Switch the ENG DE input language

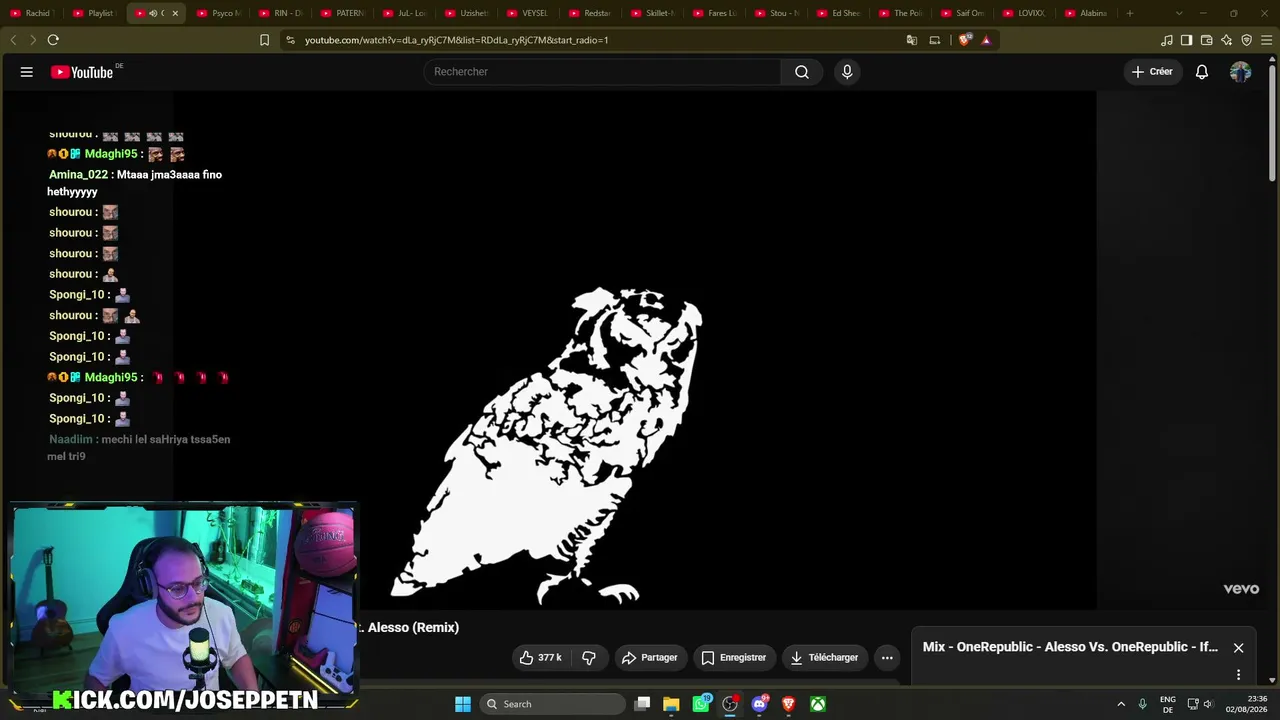[1168, 704]
